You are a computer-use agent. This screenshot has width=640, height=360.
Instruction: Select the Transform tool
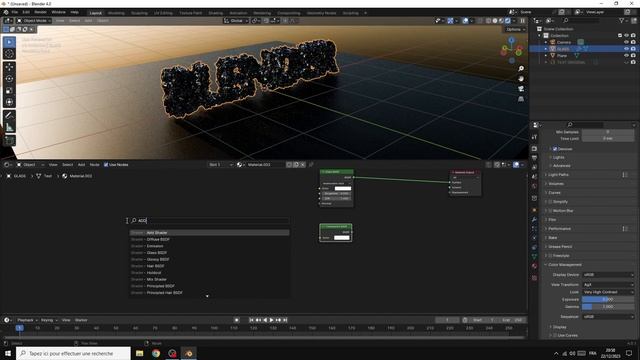point(9,102)
